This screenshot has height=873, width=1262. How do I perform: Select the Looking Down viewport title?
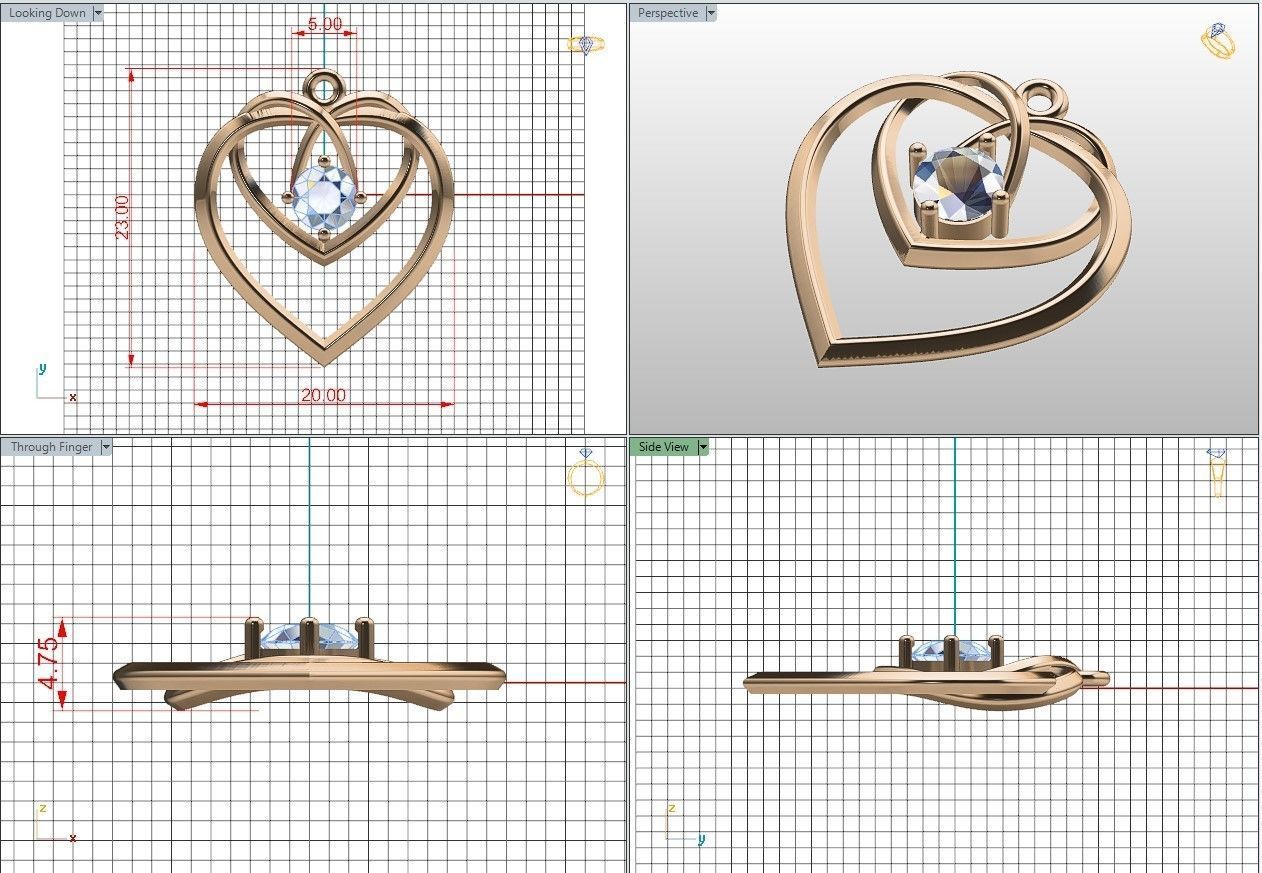(47, 13)
